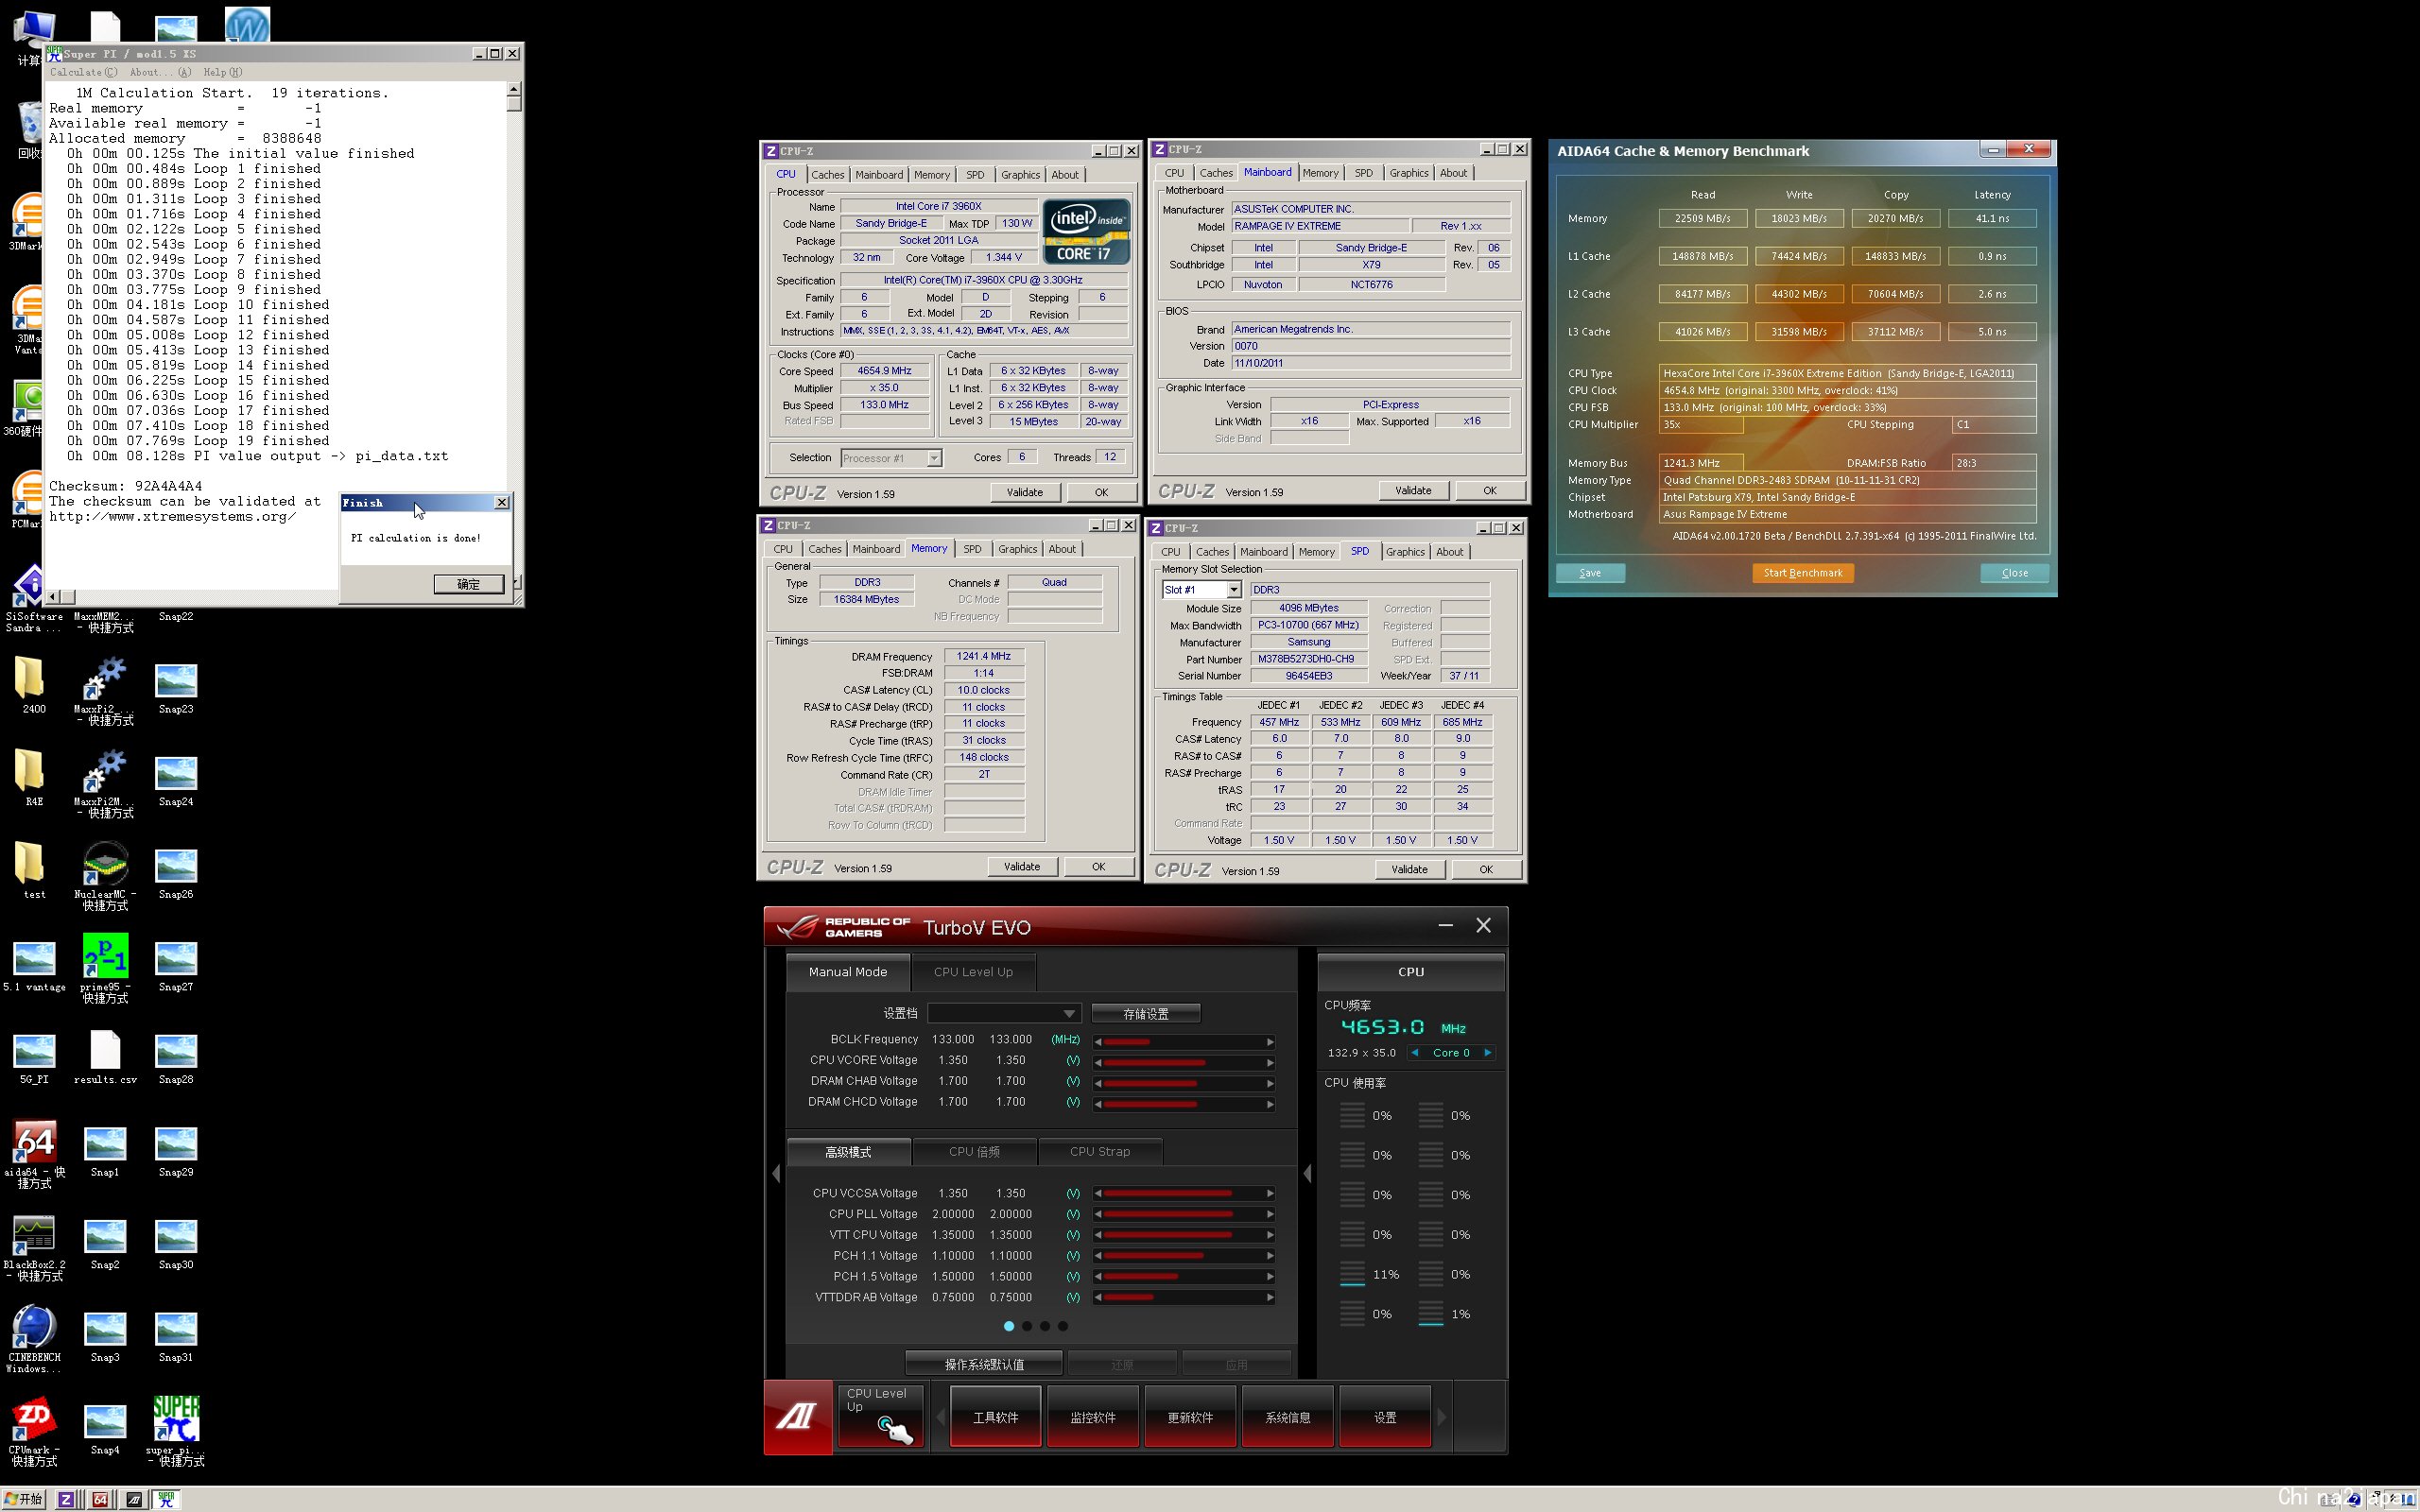Select the 2400 folder on the desktop
Viewport: 2420px width, 1512px height.
pyautogui.click(x=33, y=686)
